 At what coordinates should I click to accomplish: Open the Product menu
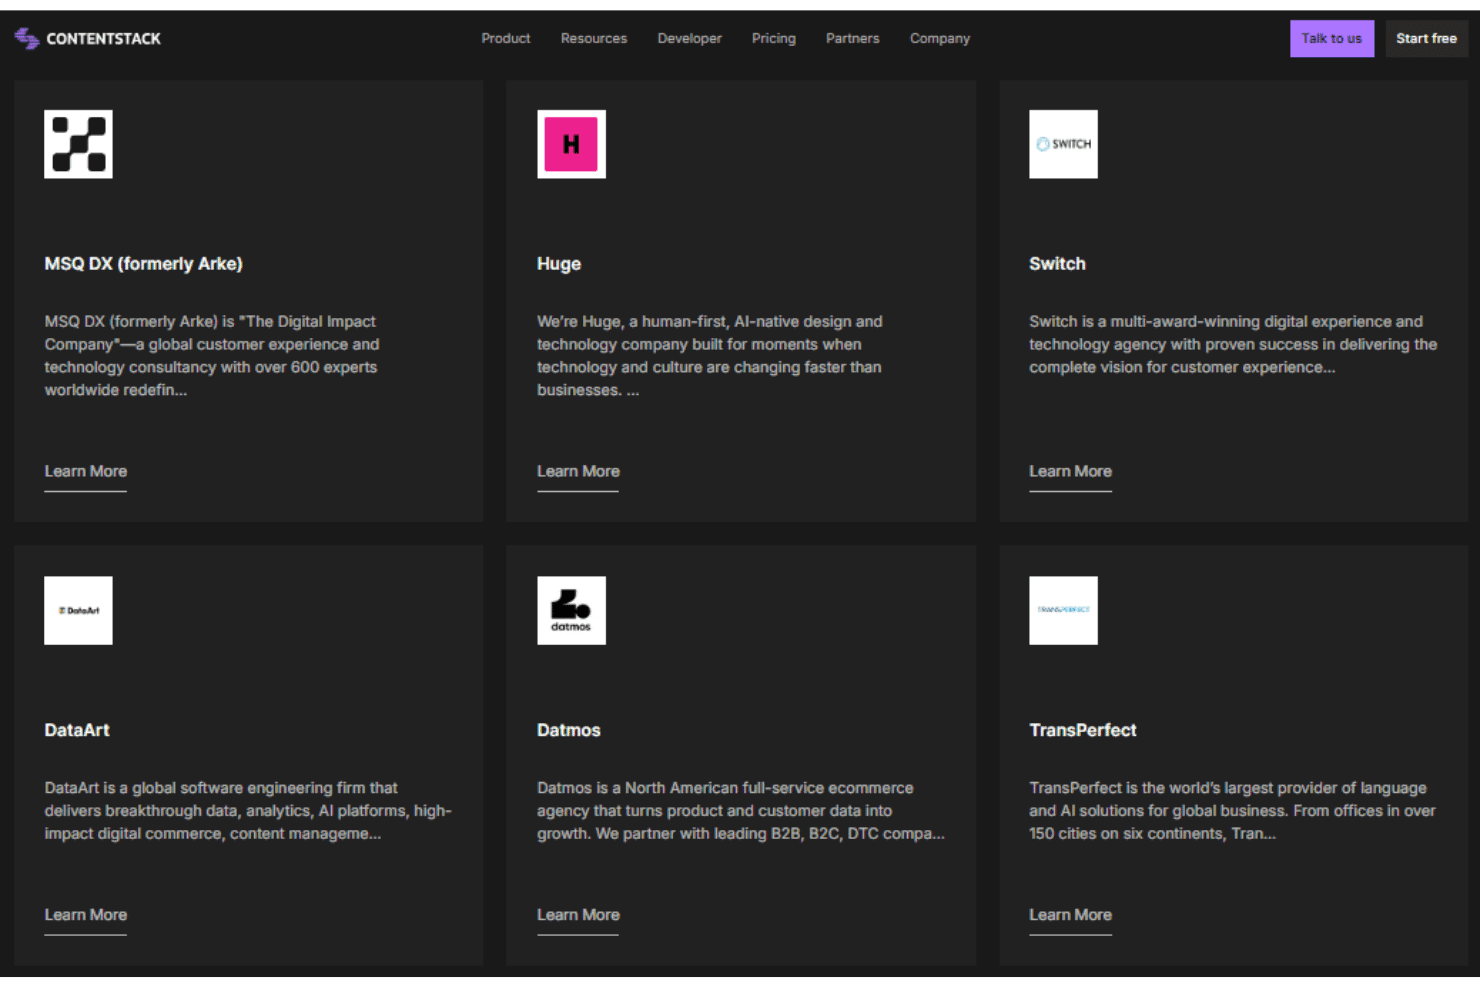coord(506,38)
